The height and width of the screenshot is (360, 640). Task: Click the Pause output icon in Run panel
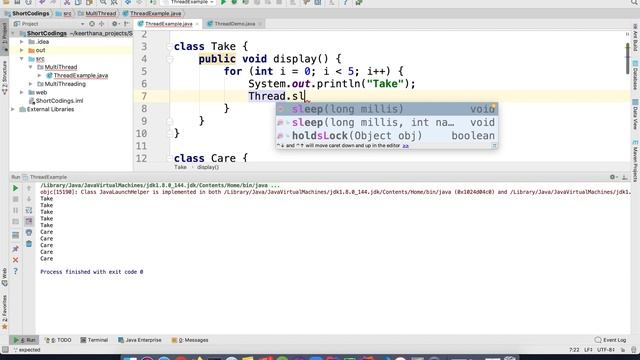[x=16, y=210]
